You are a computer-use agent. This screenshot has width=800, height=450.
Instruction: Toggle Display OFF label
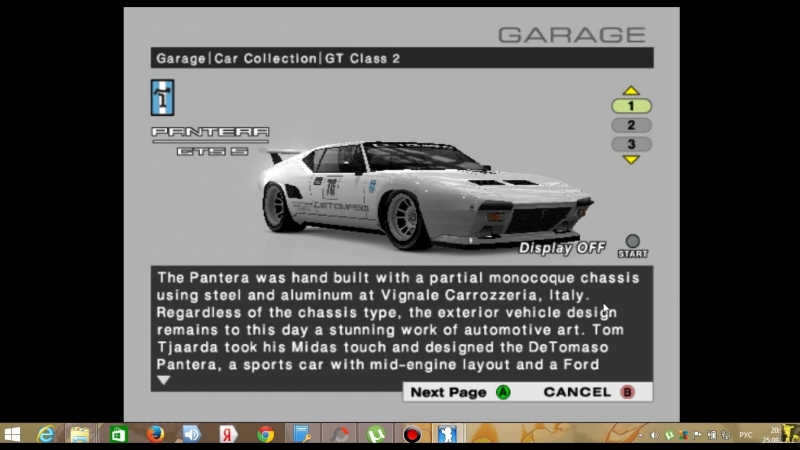[x=562, y=248]
